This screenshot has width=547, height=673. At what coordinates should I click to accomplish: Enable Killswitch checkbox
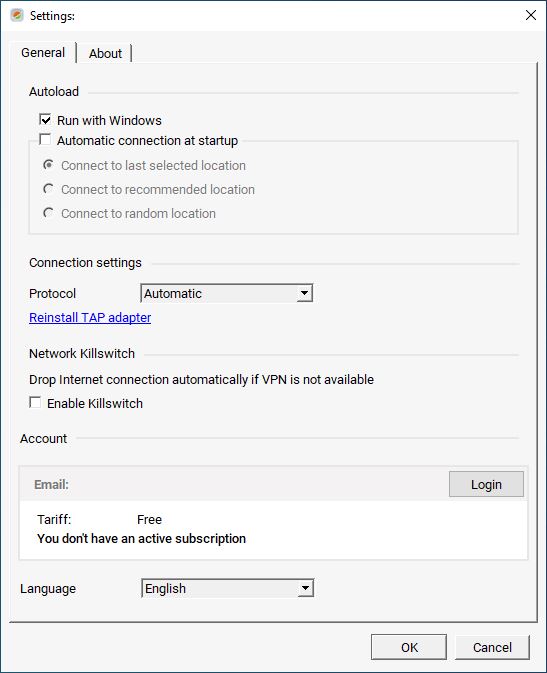click(35, 403)
